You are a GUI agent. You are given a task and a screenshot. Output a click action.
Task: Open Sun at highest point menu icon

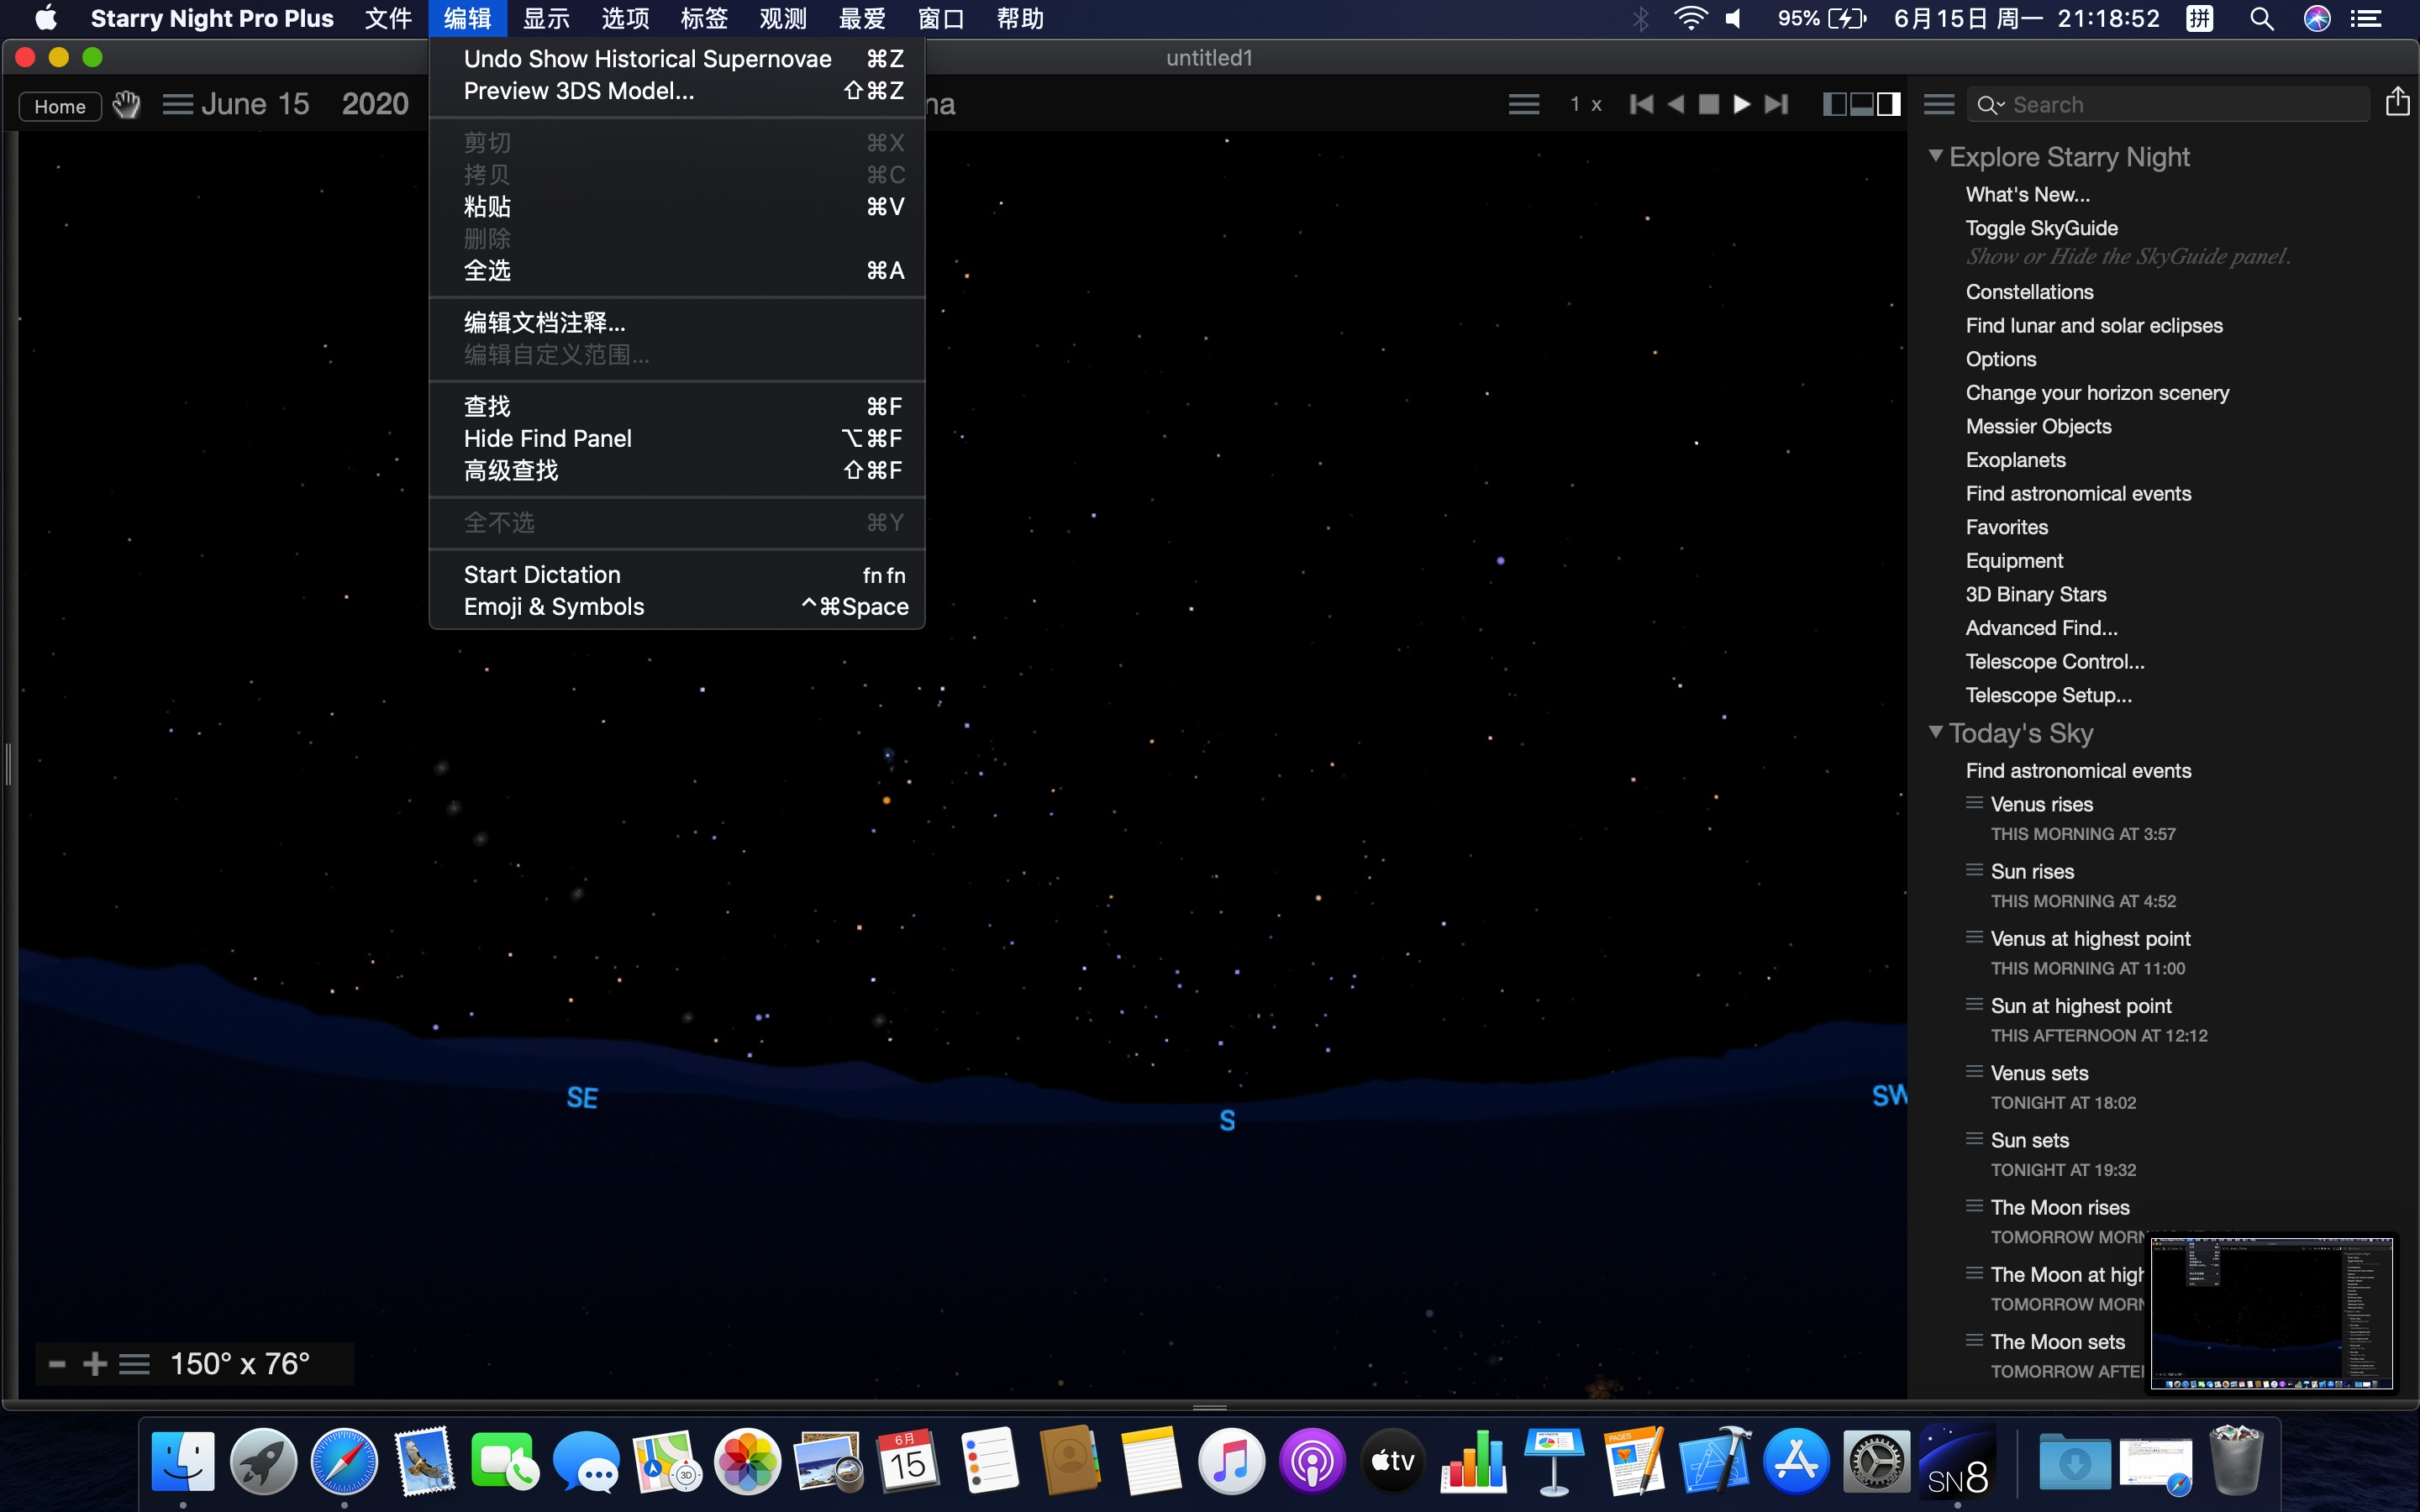[1974, 1004]
